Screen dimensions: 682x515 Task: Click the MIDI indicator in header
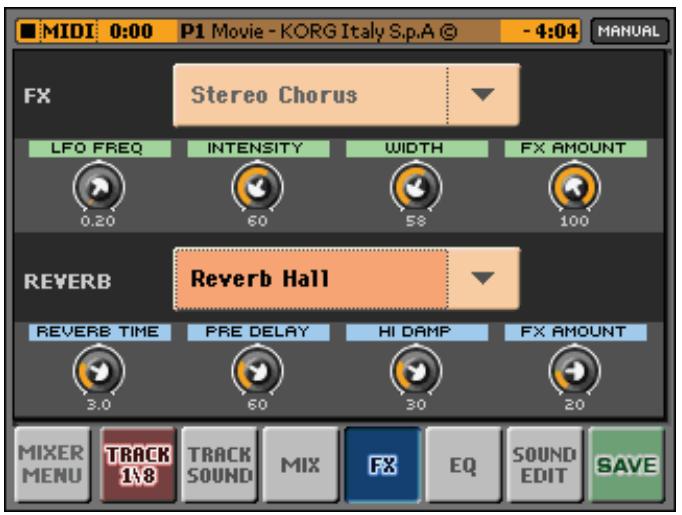(x=69, y=31)
